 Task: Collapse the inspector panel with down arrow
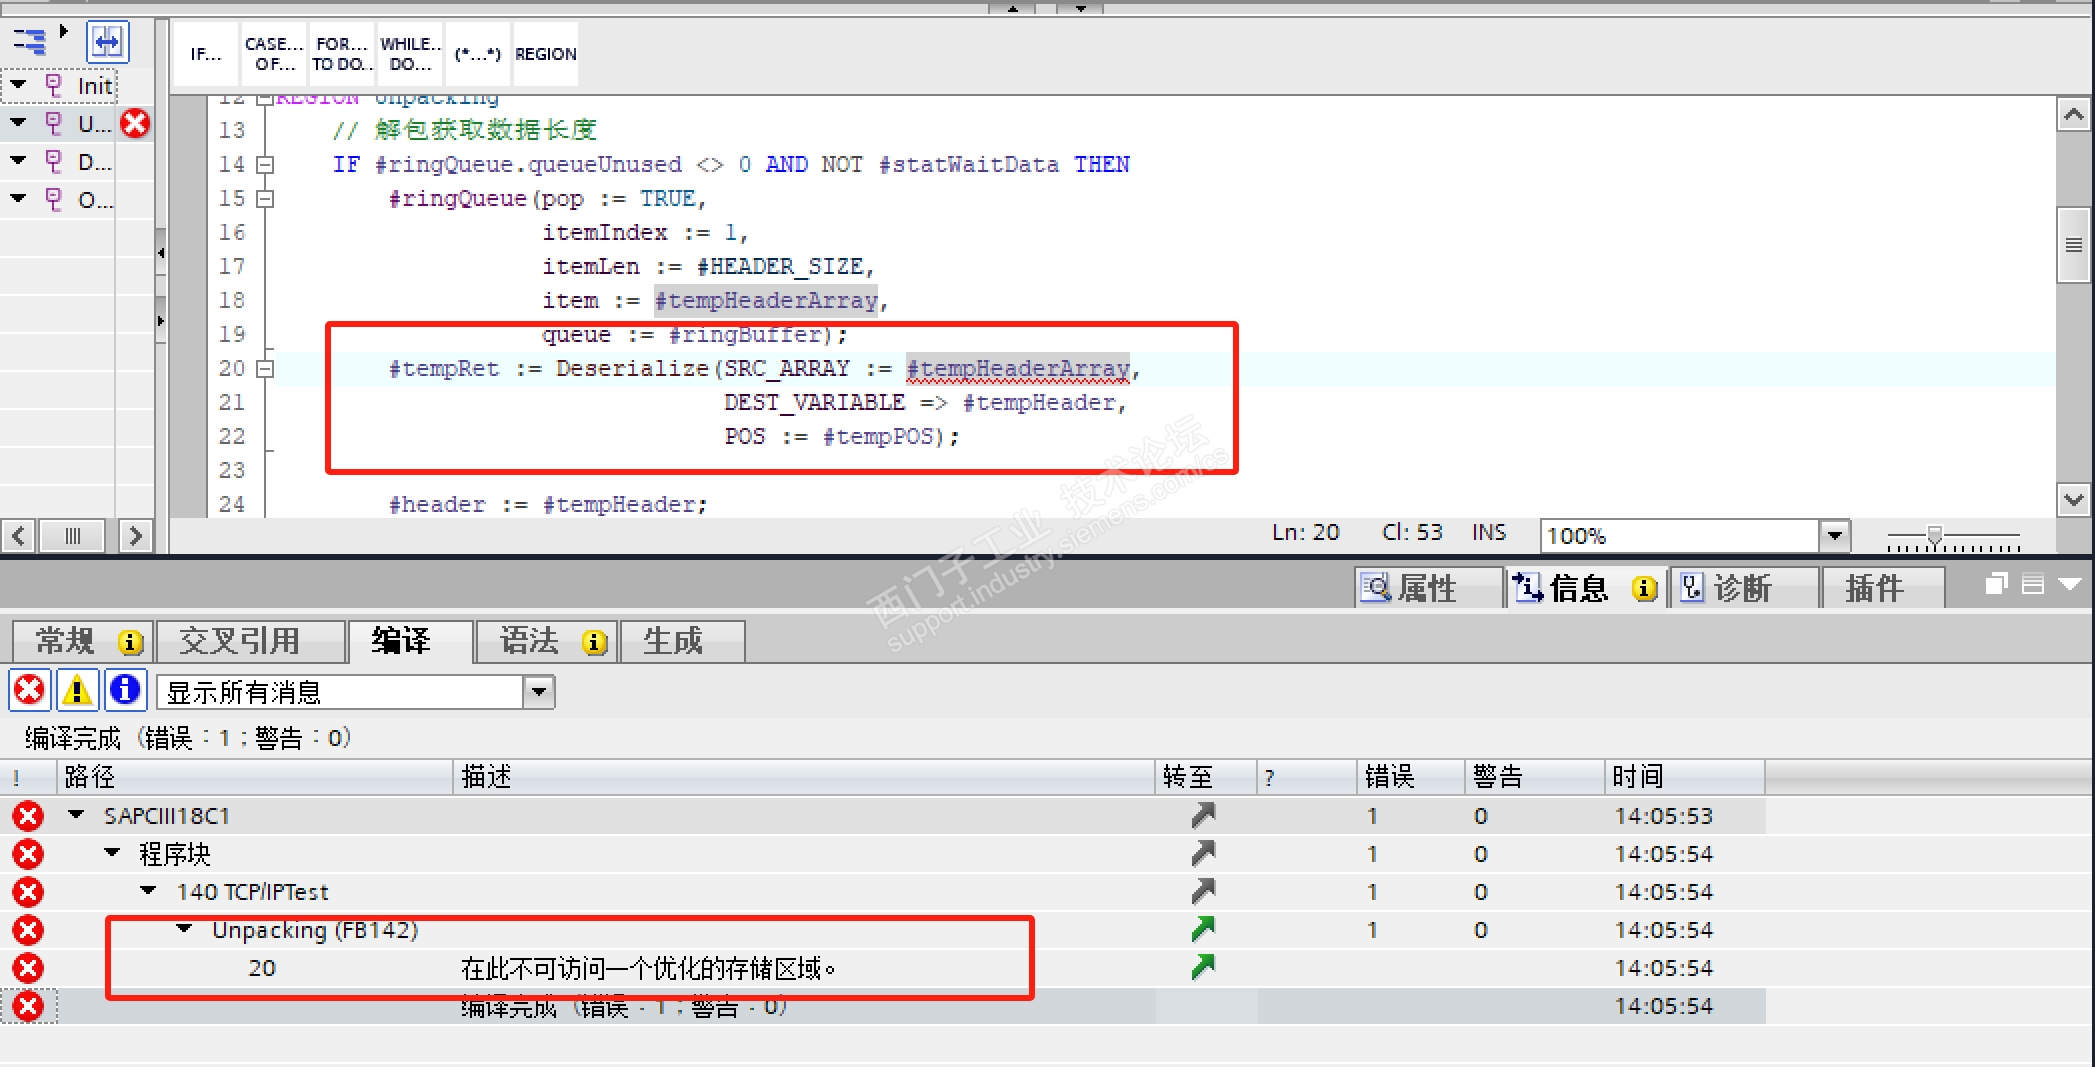(2070, 584)
